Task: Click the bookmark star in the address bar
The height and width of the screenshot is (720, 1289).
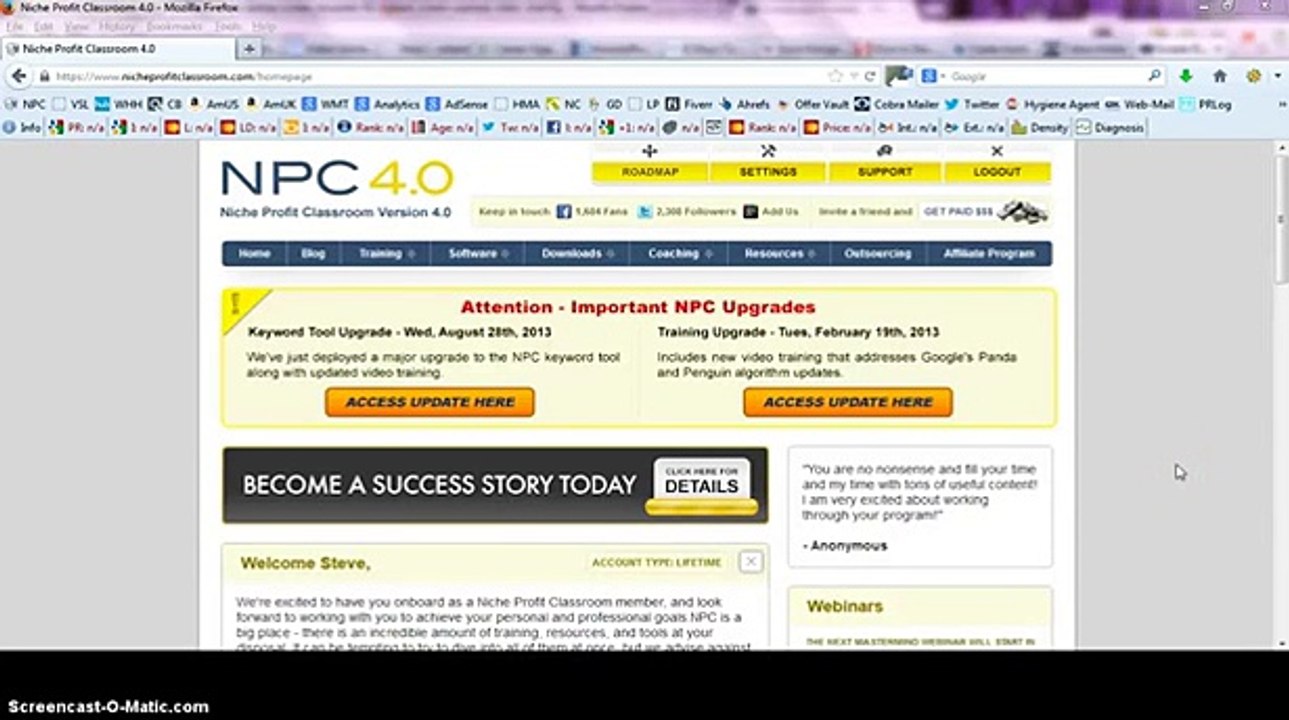Action: point(835,76)
